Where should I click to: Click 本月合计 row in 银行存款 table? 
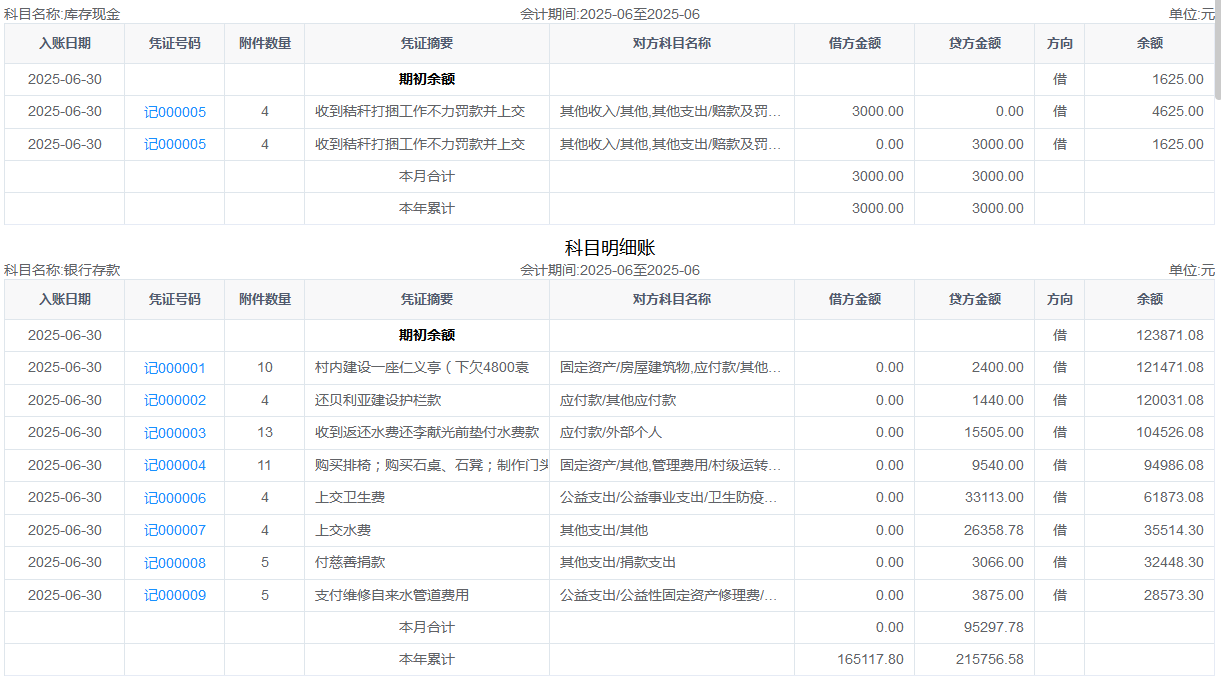pyautogui.click(x=426, y=627)
